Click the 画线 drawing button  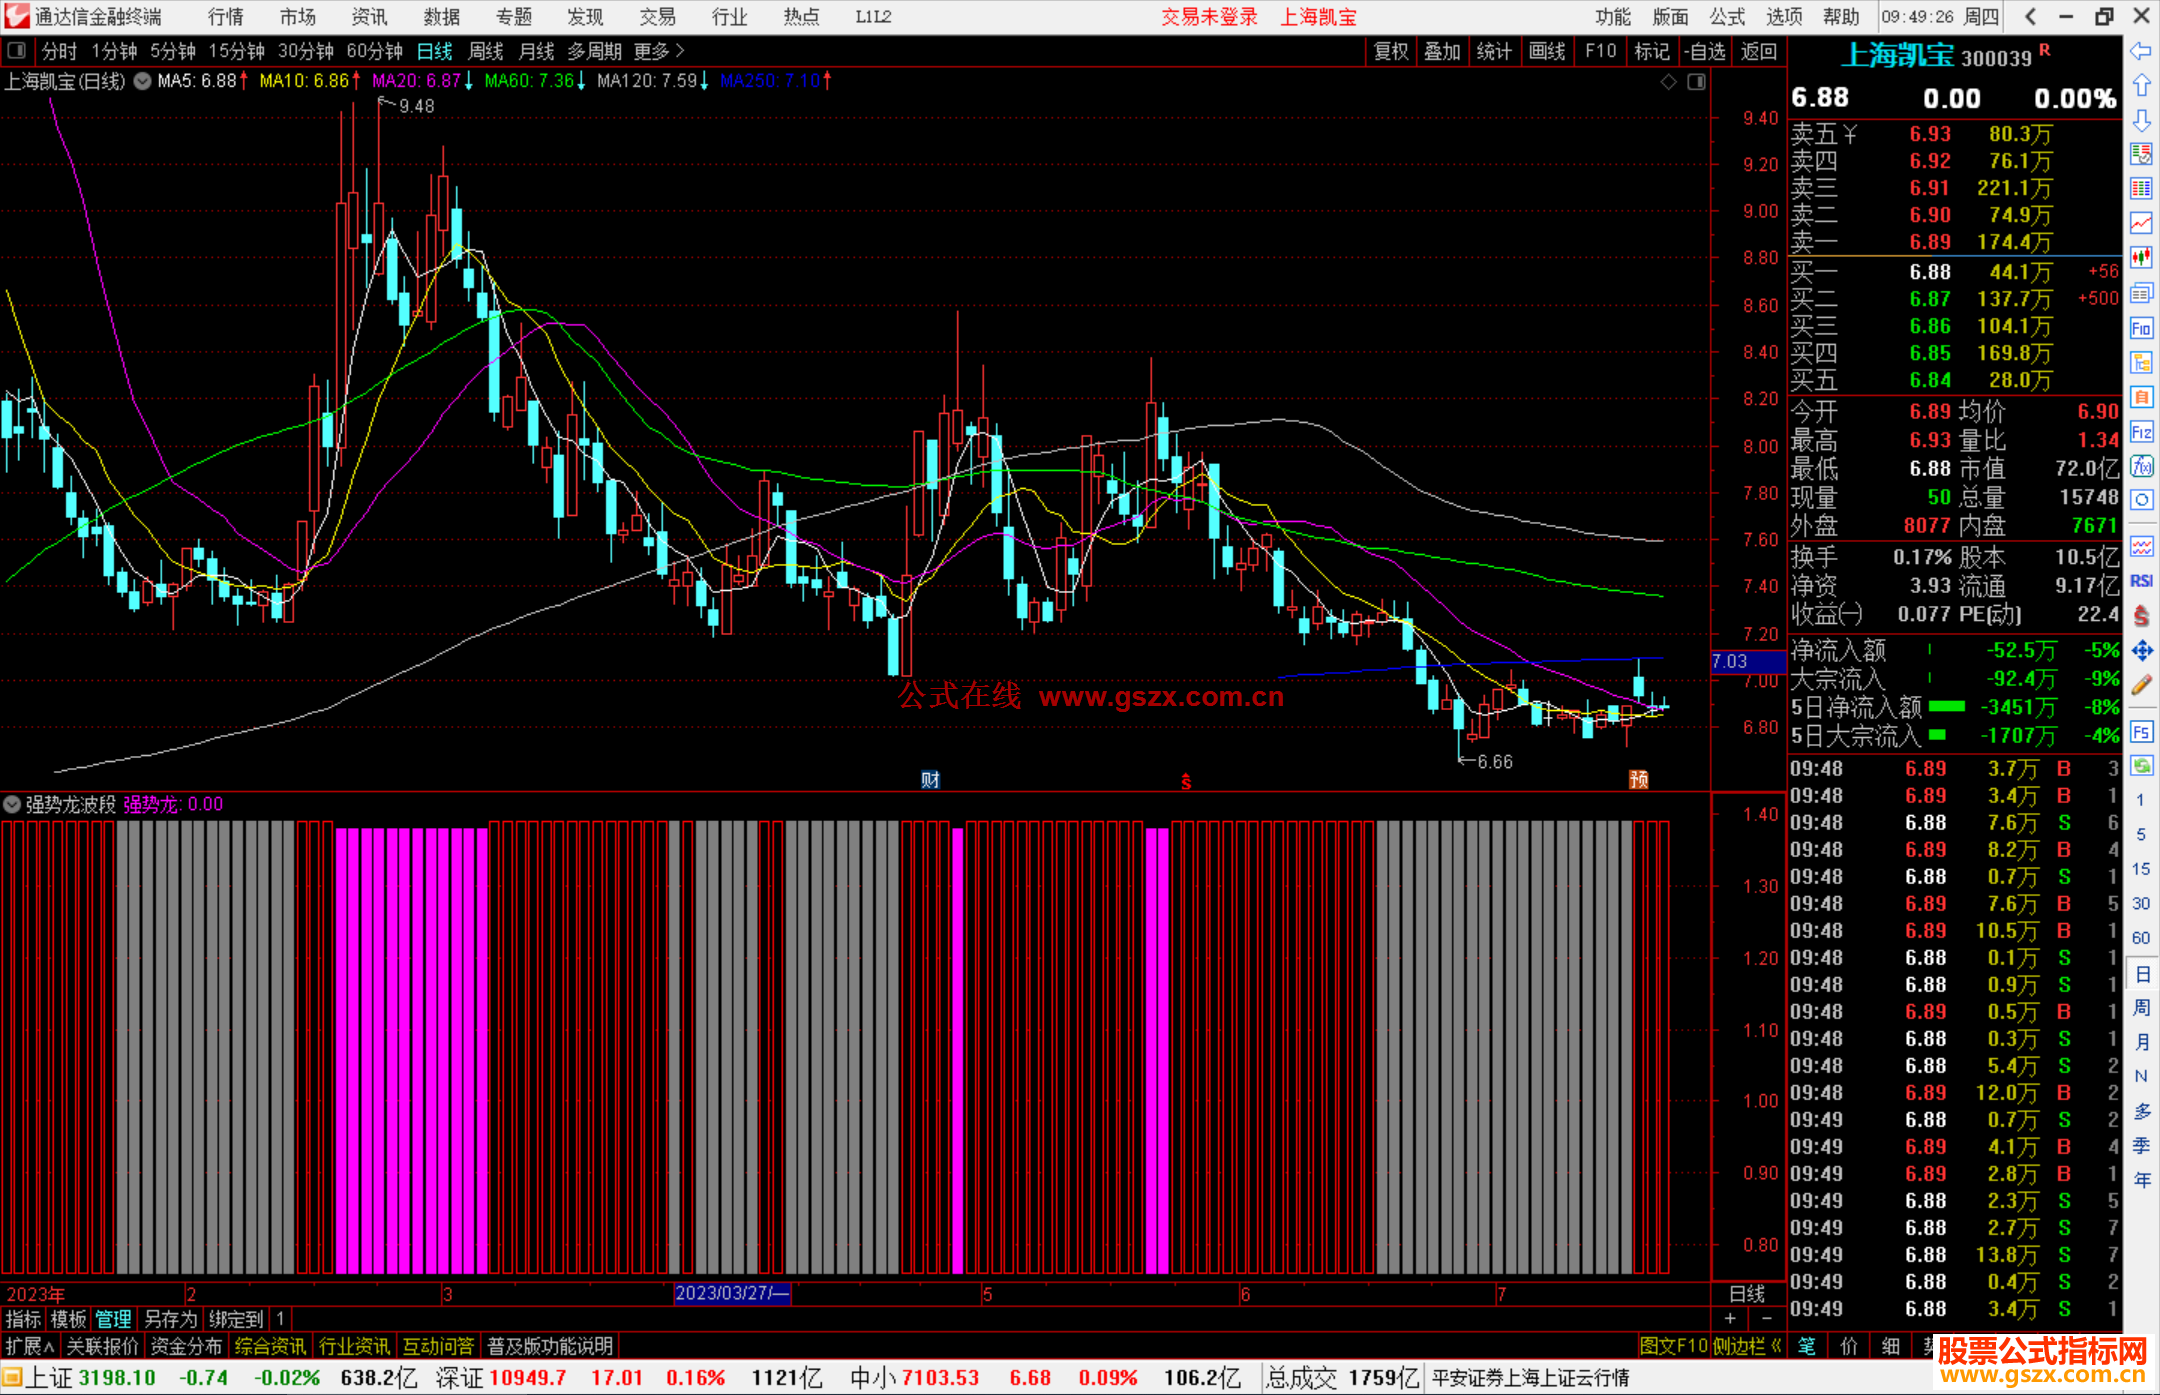1547,51
